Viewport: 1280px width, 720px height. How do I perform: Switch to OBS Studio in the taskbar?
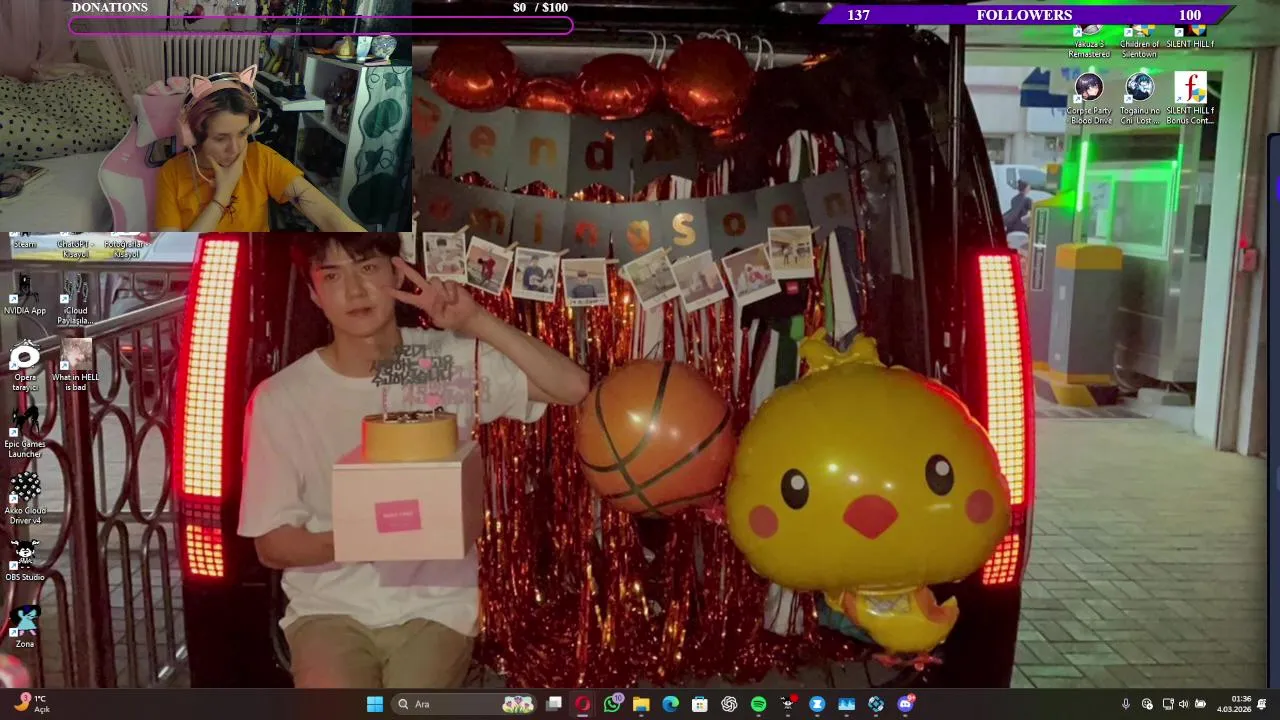[x=788, y=704]
